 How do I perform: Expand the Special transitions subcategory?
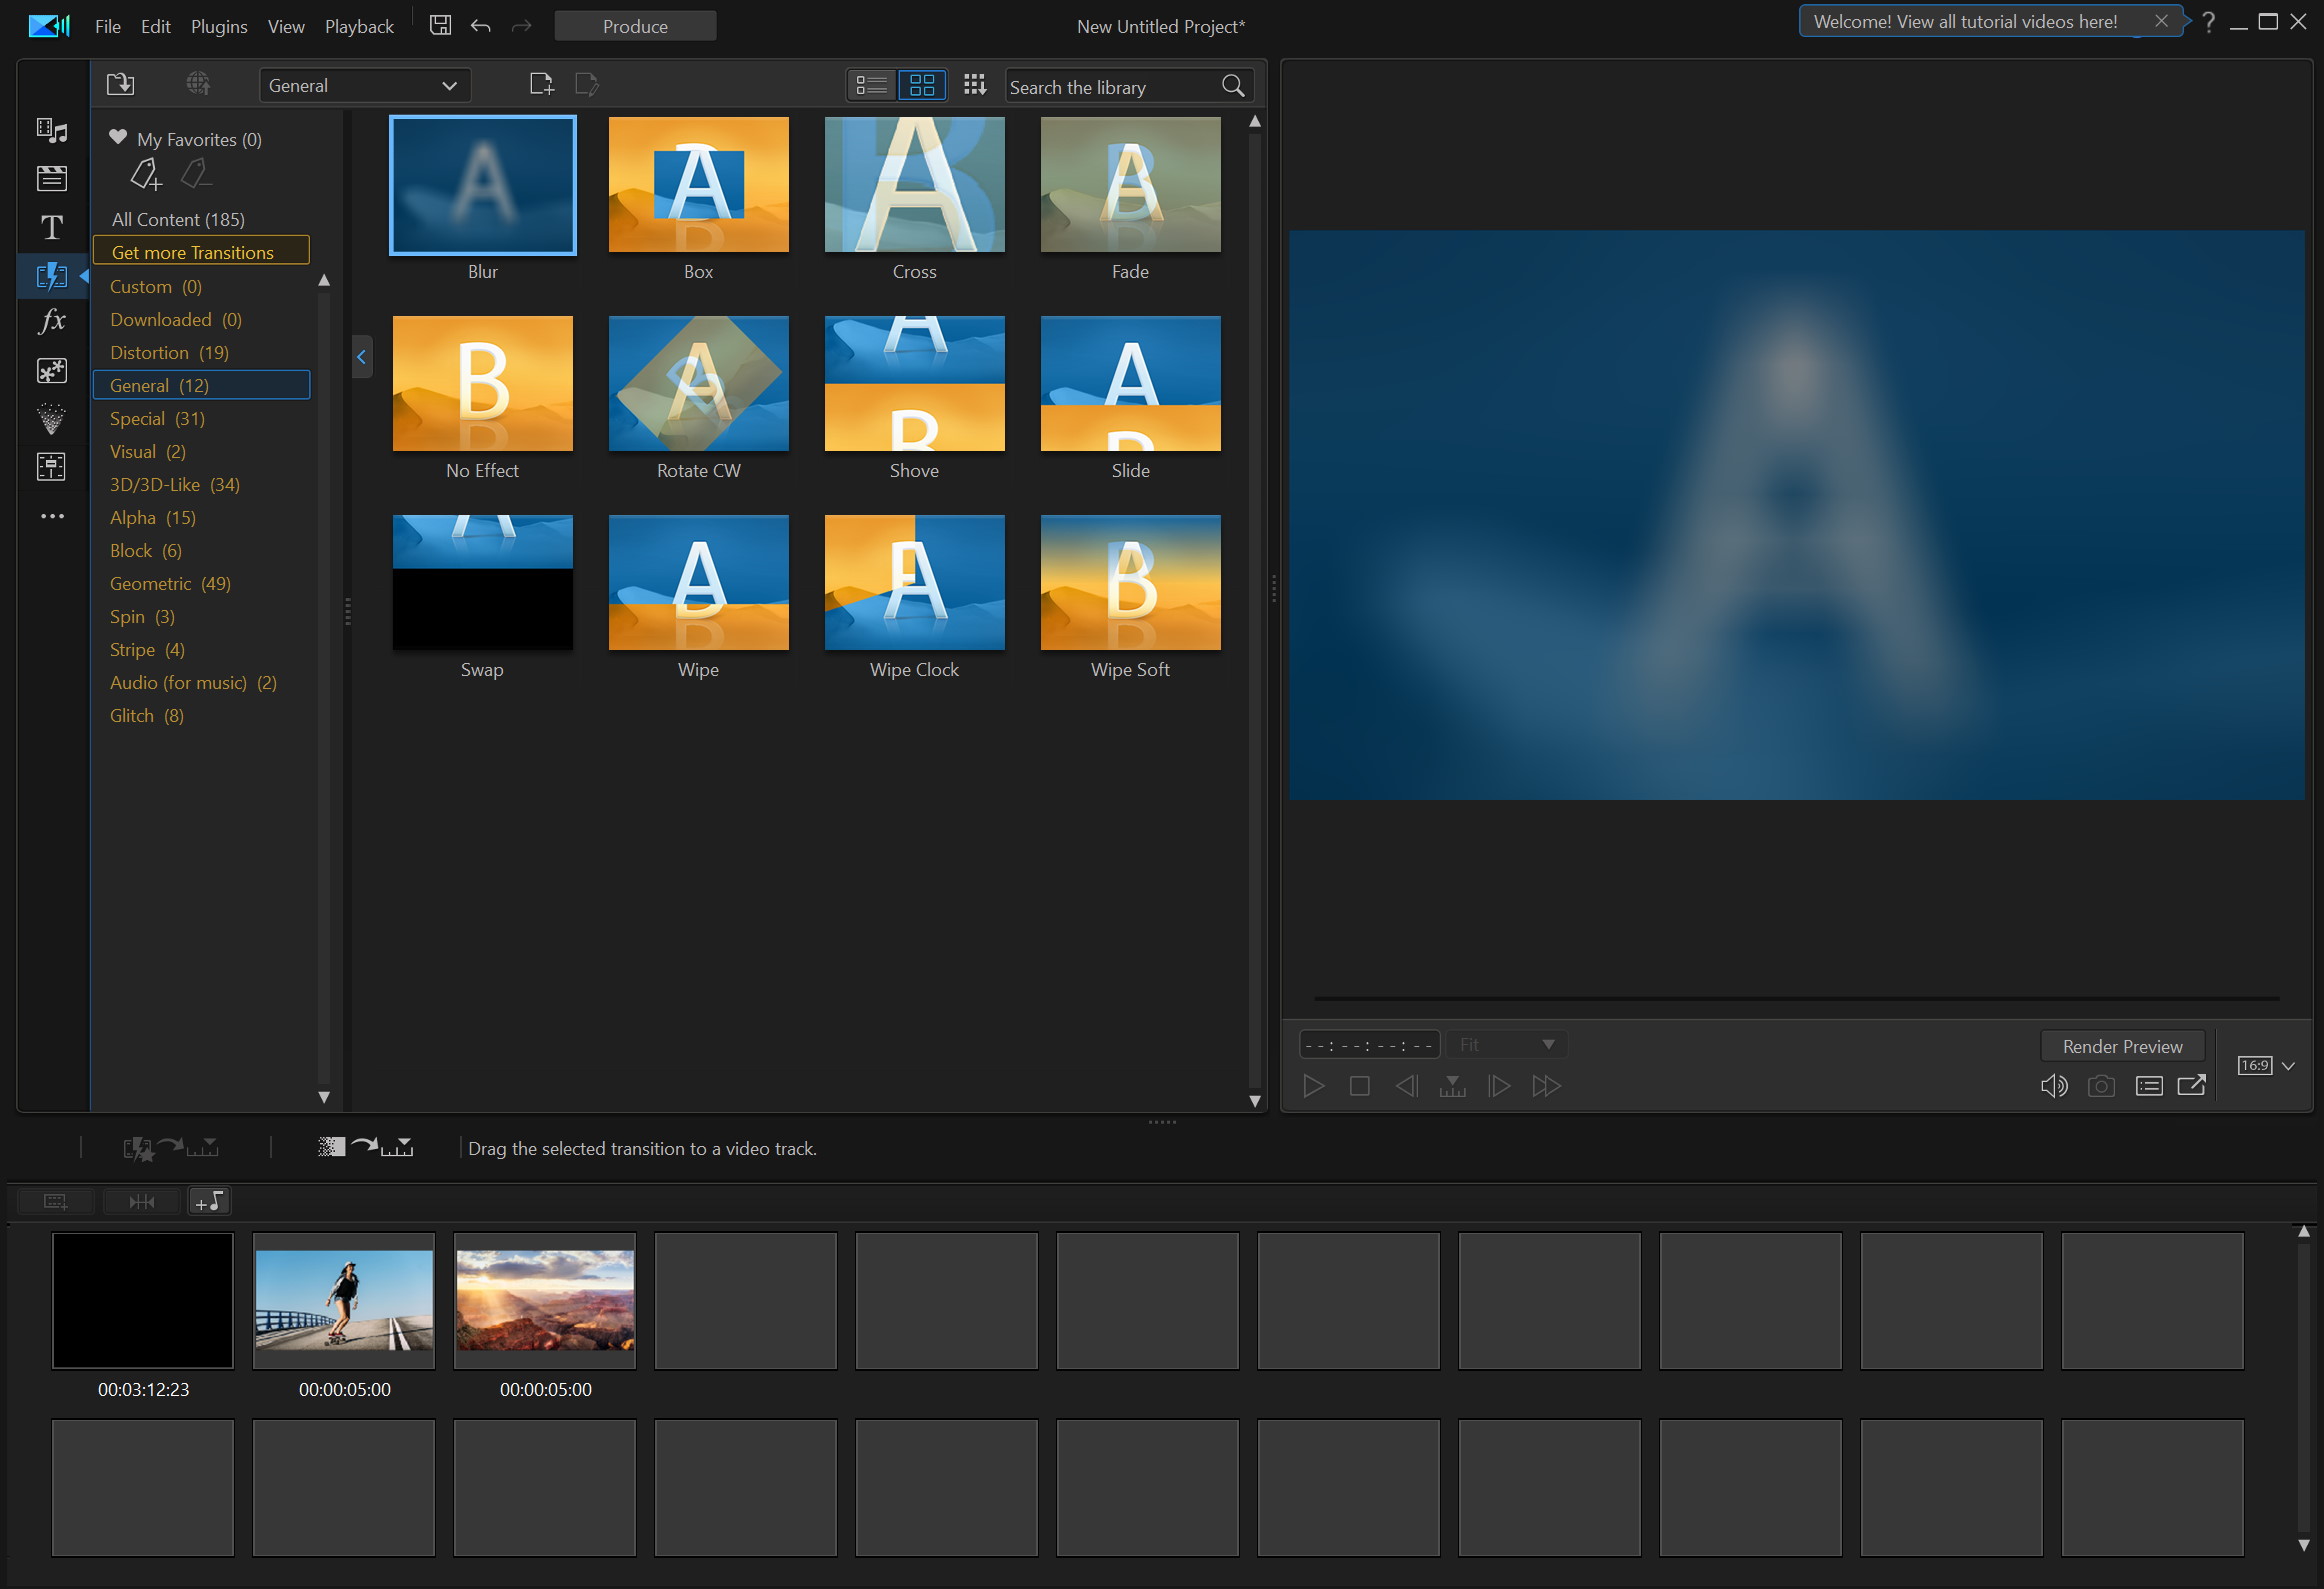155,418
